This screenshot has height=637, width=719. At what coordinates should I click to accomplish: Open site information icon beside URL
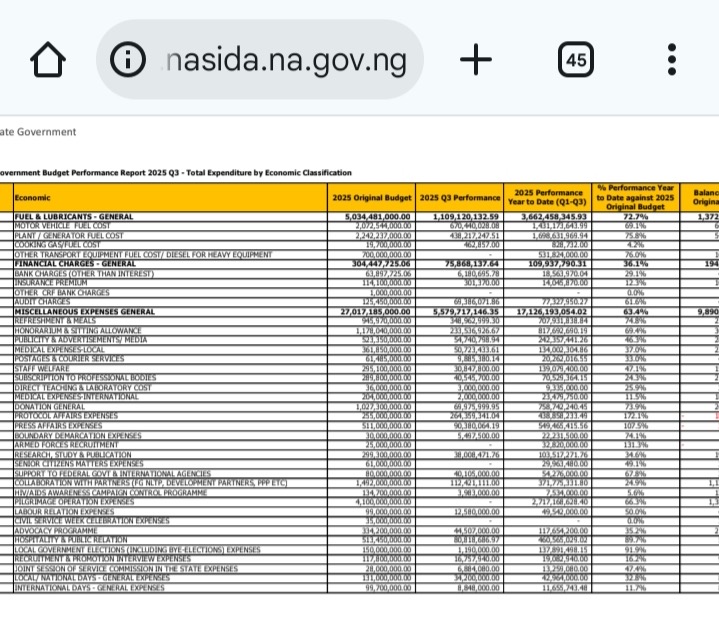pos(128,61)
